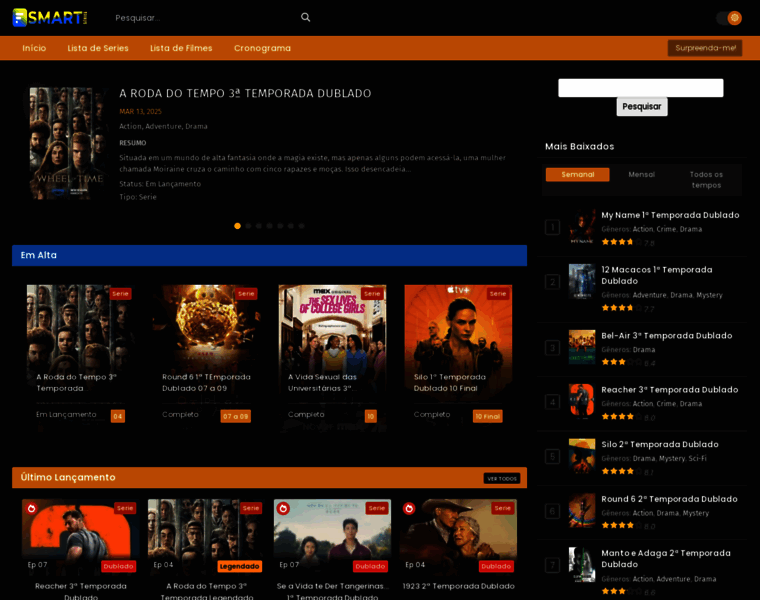Open Lista de Series menu

click(98, 48)
